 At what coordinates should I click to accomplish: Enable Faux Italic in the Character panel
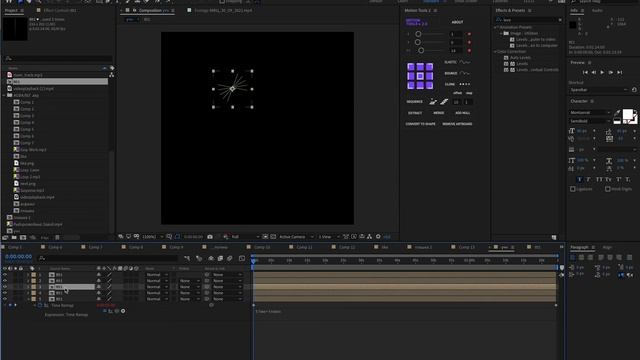point(589,180)
